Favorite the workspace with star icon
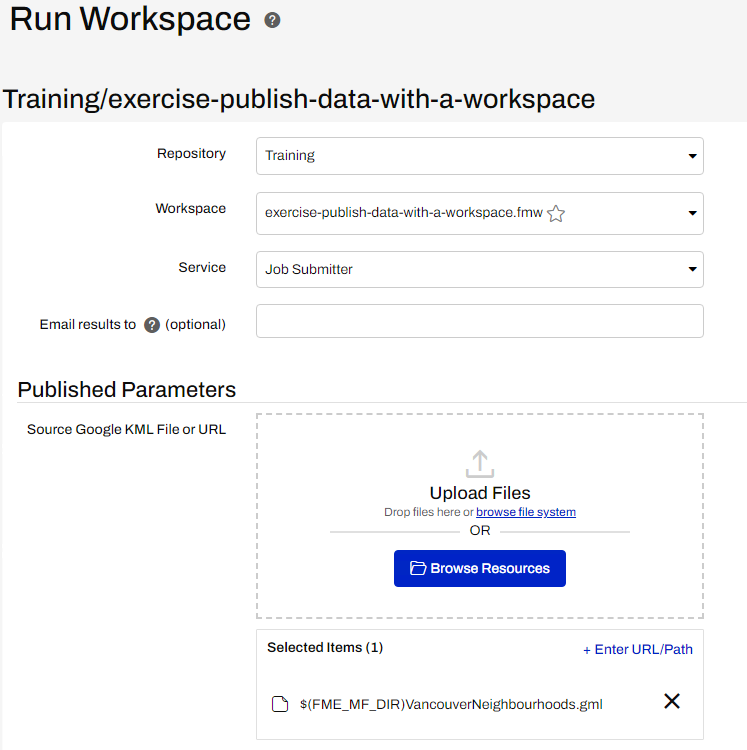This screenshot has height=750, width=747. [556, 213]
